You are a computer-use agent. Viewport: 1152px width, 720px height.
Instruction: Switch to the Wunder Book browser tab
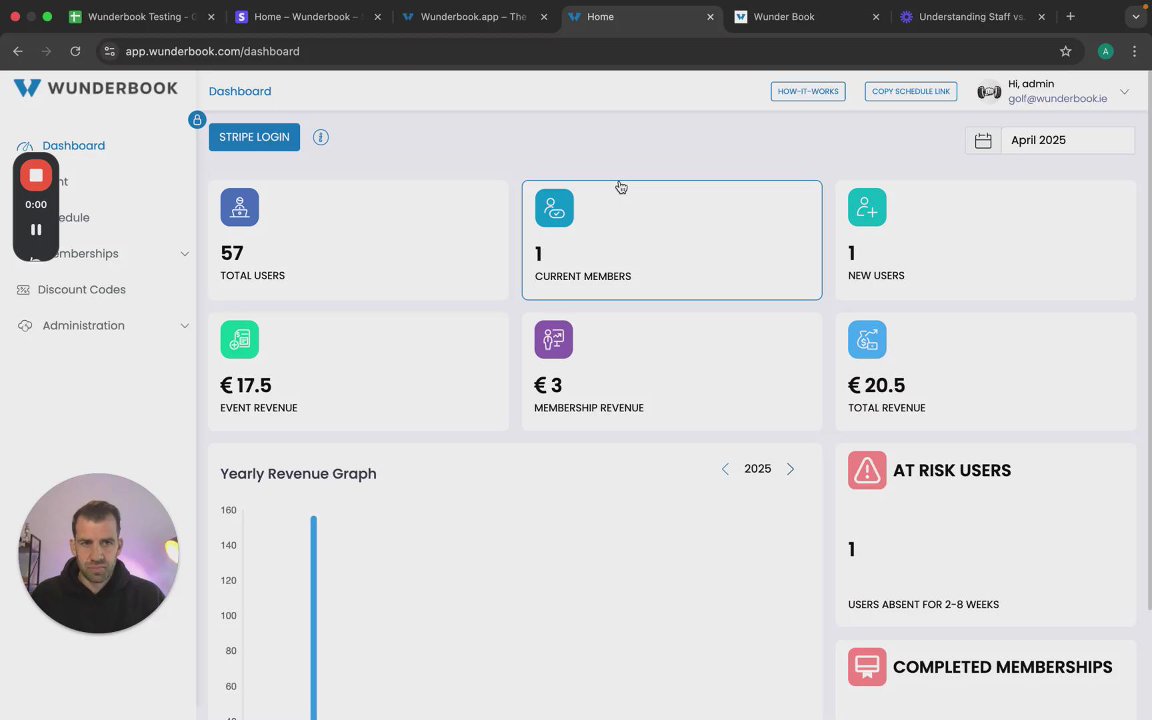coord(807,17)
